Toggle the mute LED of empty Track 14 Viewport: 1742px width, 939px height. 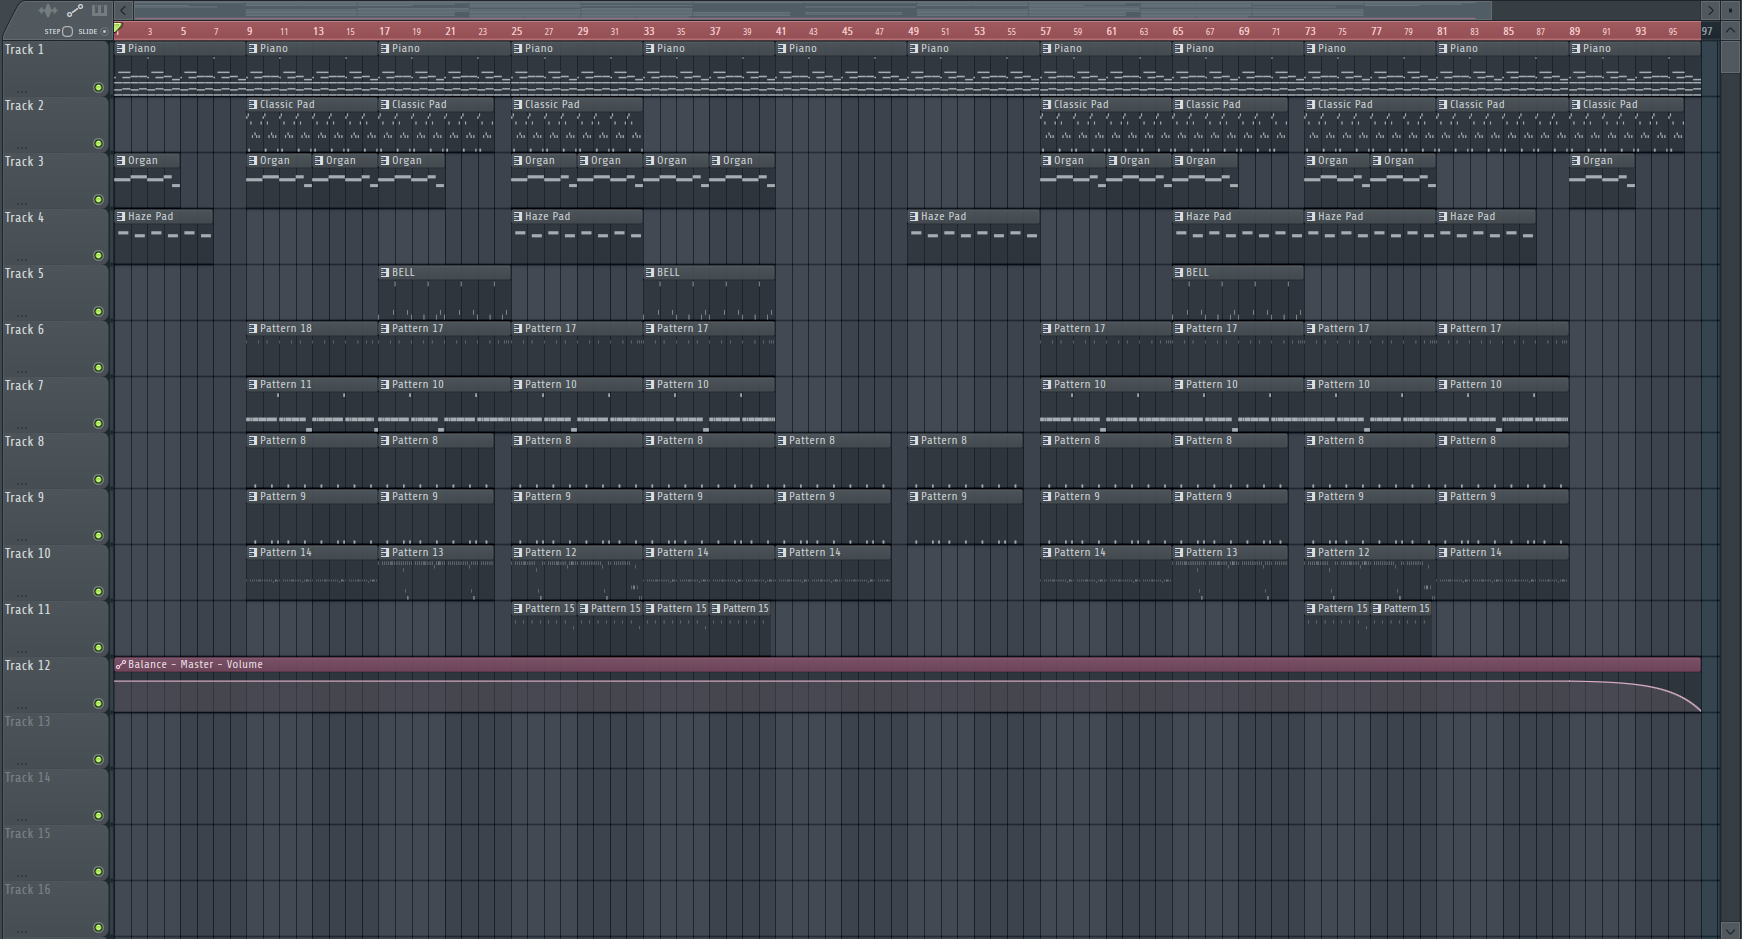pyautogui.click(x=98, y=815)
